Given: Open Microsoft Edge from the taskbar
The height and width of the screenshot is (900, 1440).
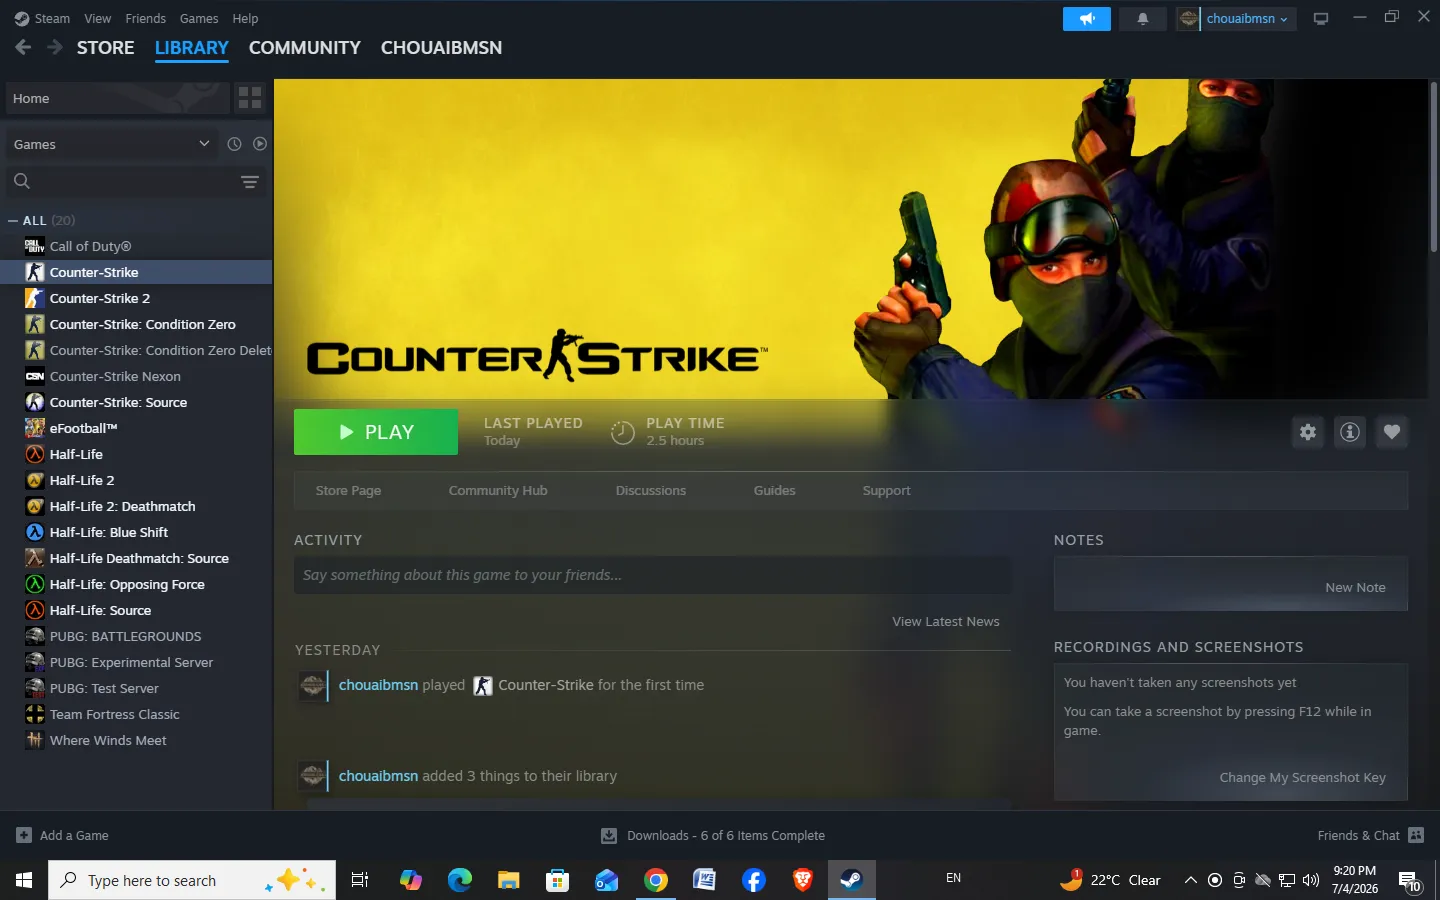Looking at the screenshot, I should pos(460,880).
